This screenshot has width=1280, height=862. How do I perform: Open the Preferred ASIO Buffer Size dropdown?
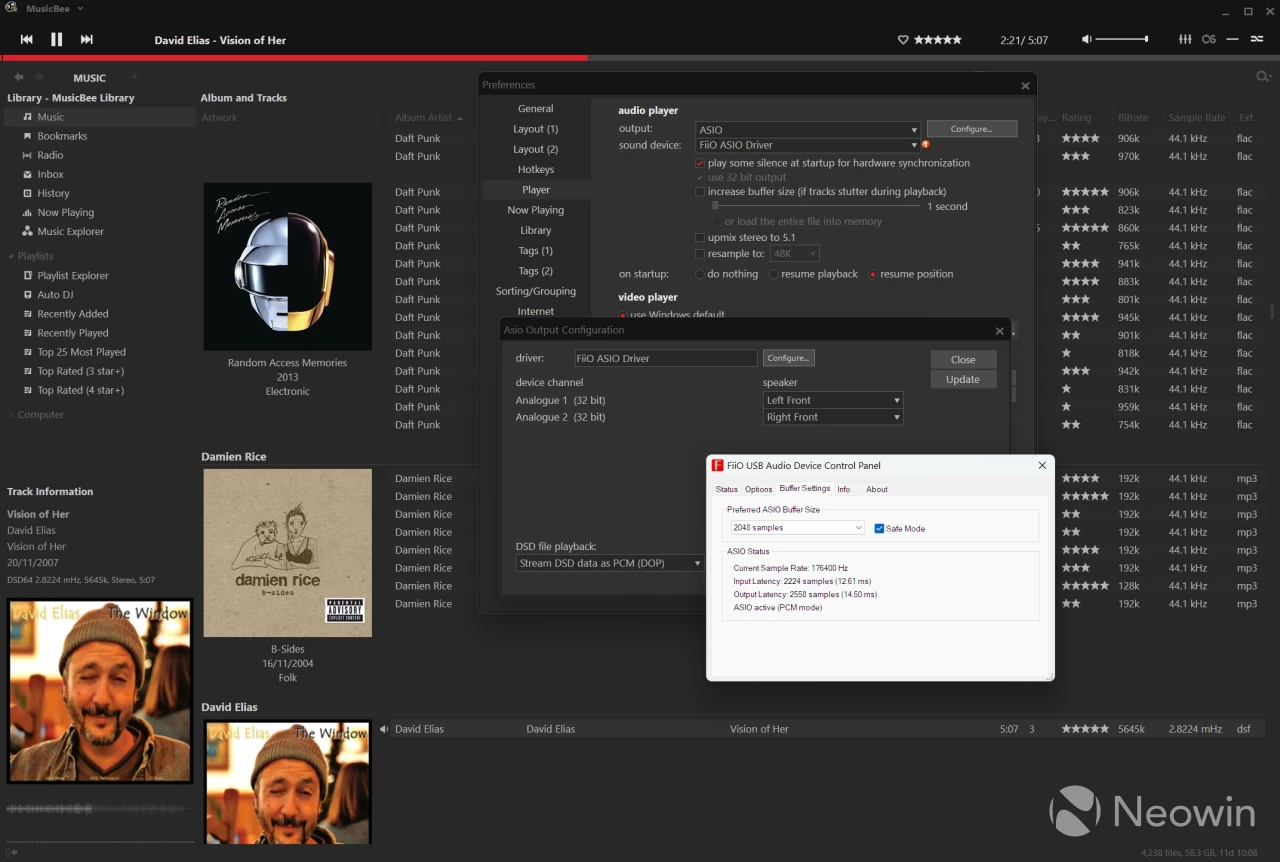coord(797,527)
